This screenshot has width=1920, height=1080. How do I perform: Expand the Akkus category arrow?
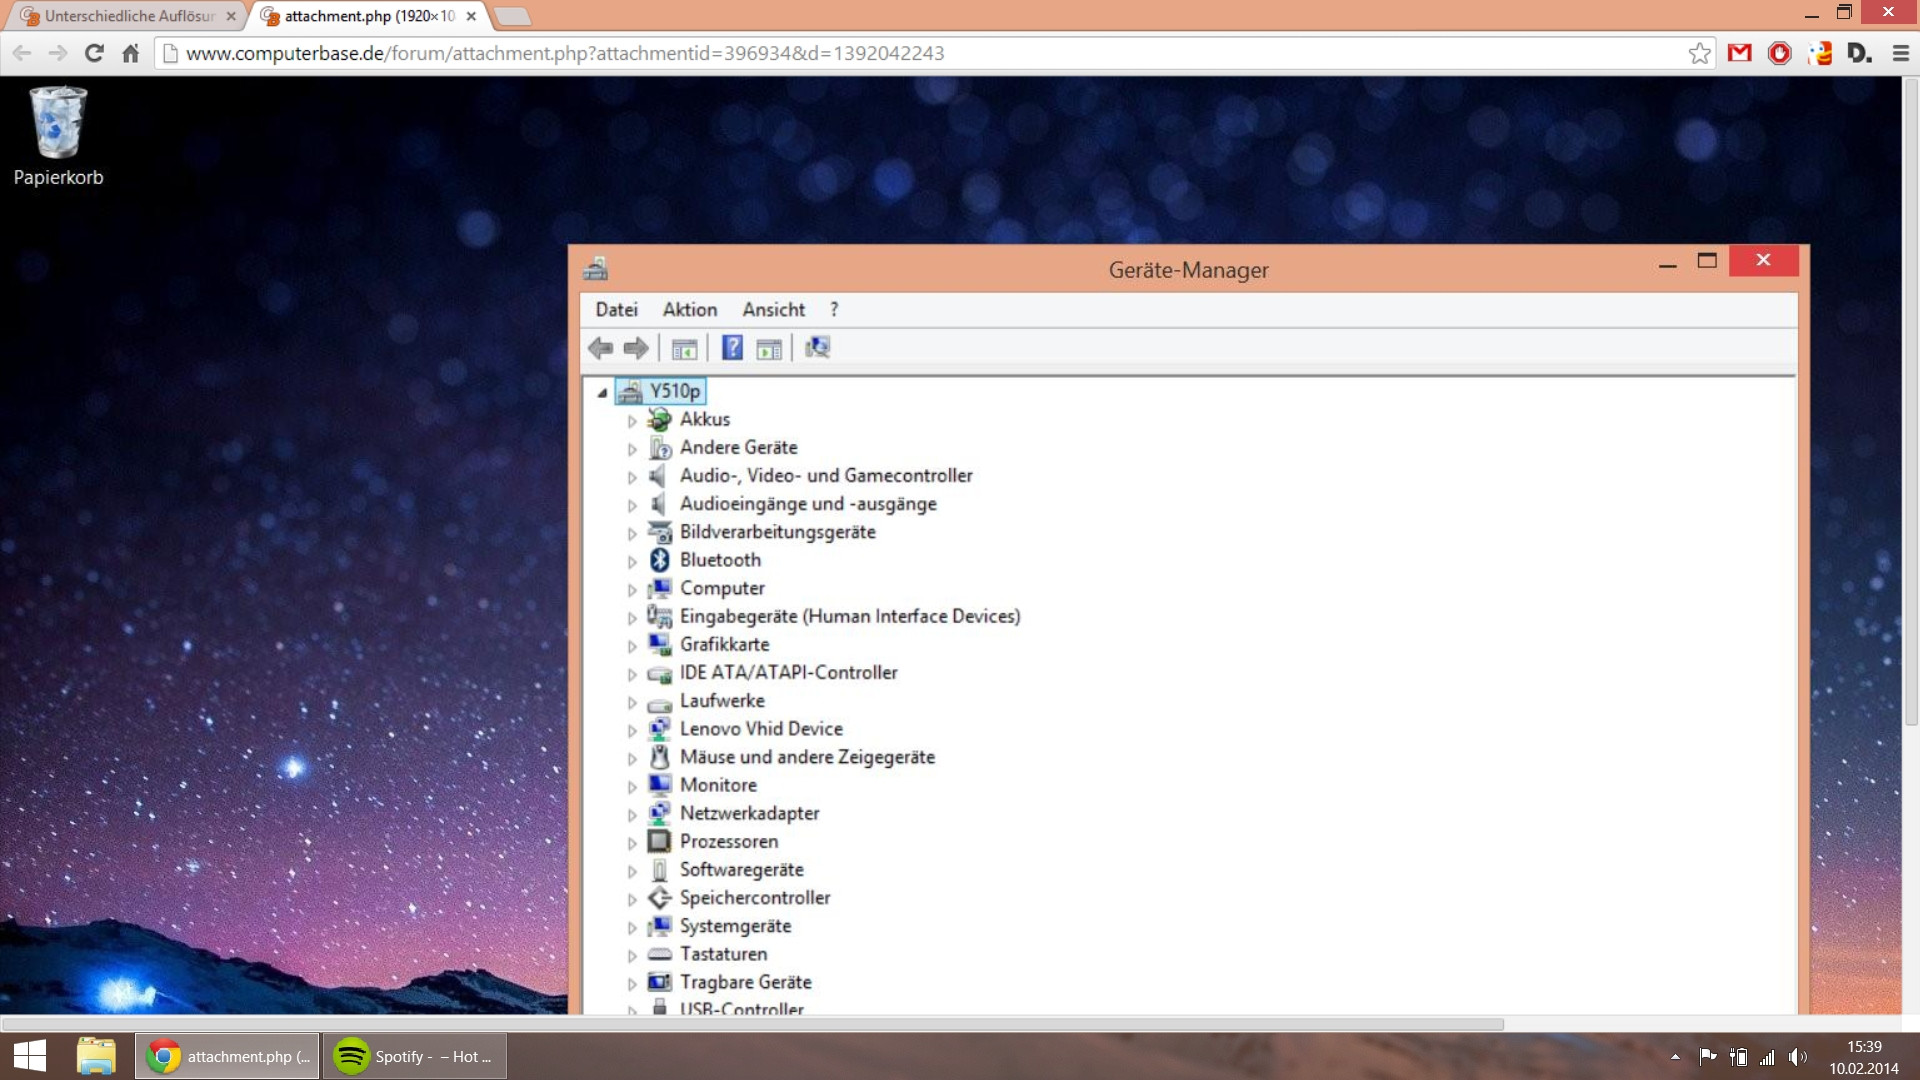coord(632,421)
